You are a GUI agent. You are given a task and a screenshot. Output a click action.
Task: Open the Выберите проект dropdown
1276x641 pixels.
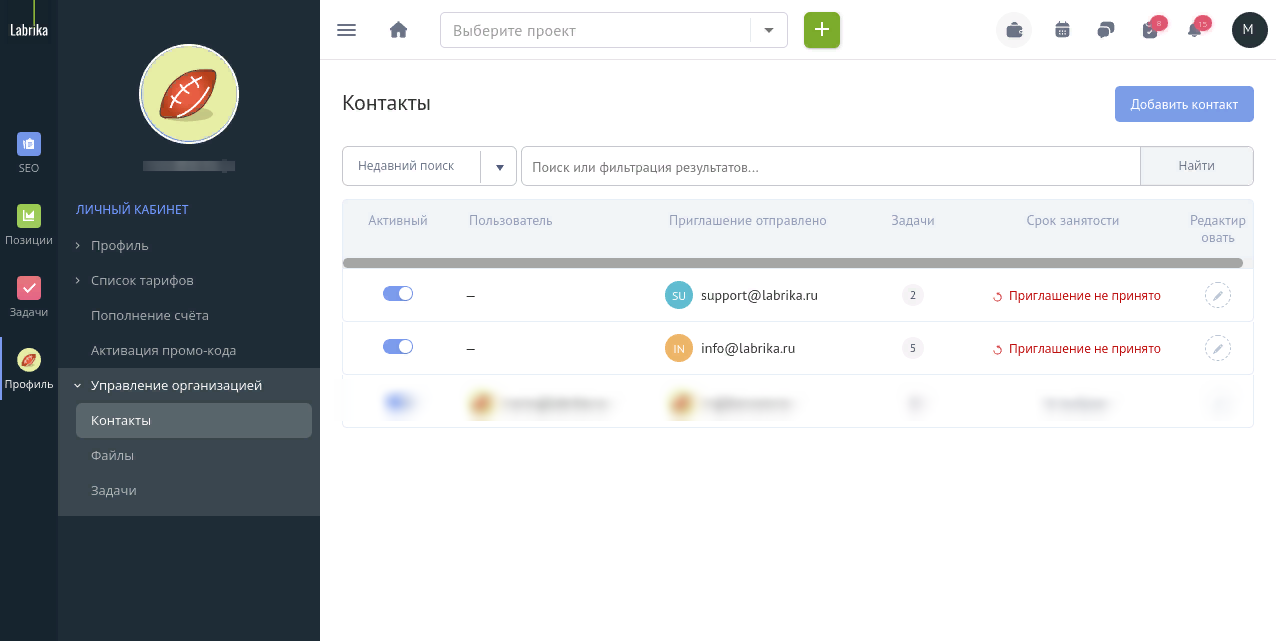coord(614,30)
